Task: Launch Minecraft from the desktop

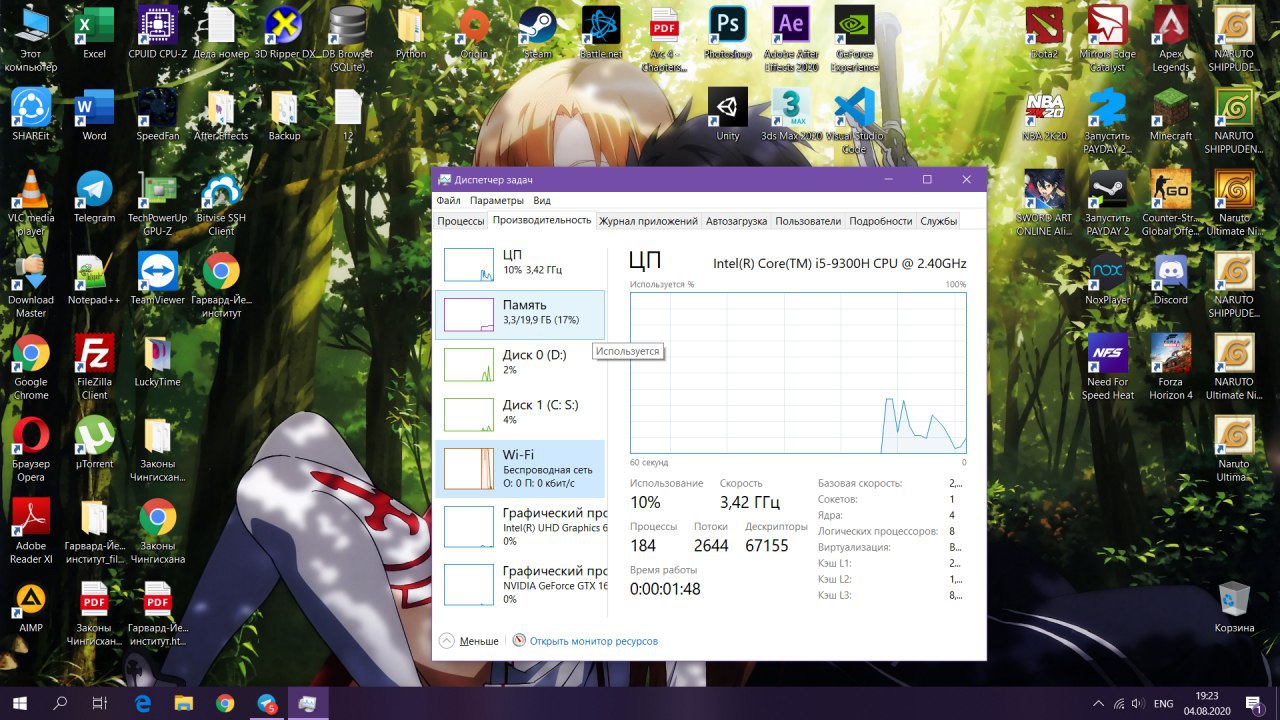Action: click(x=1171, y=113)
